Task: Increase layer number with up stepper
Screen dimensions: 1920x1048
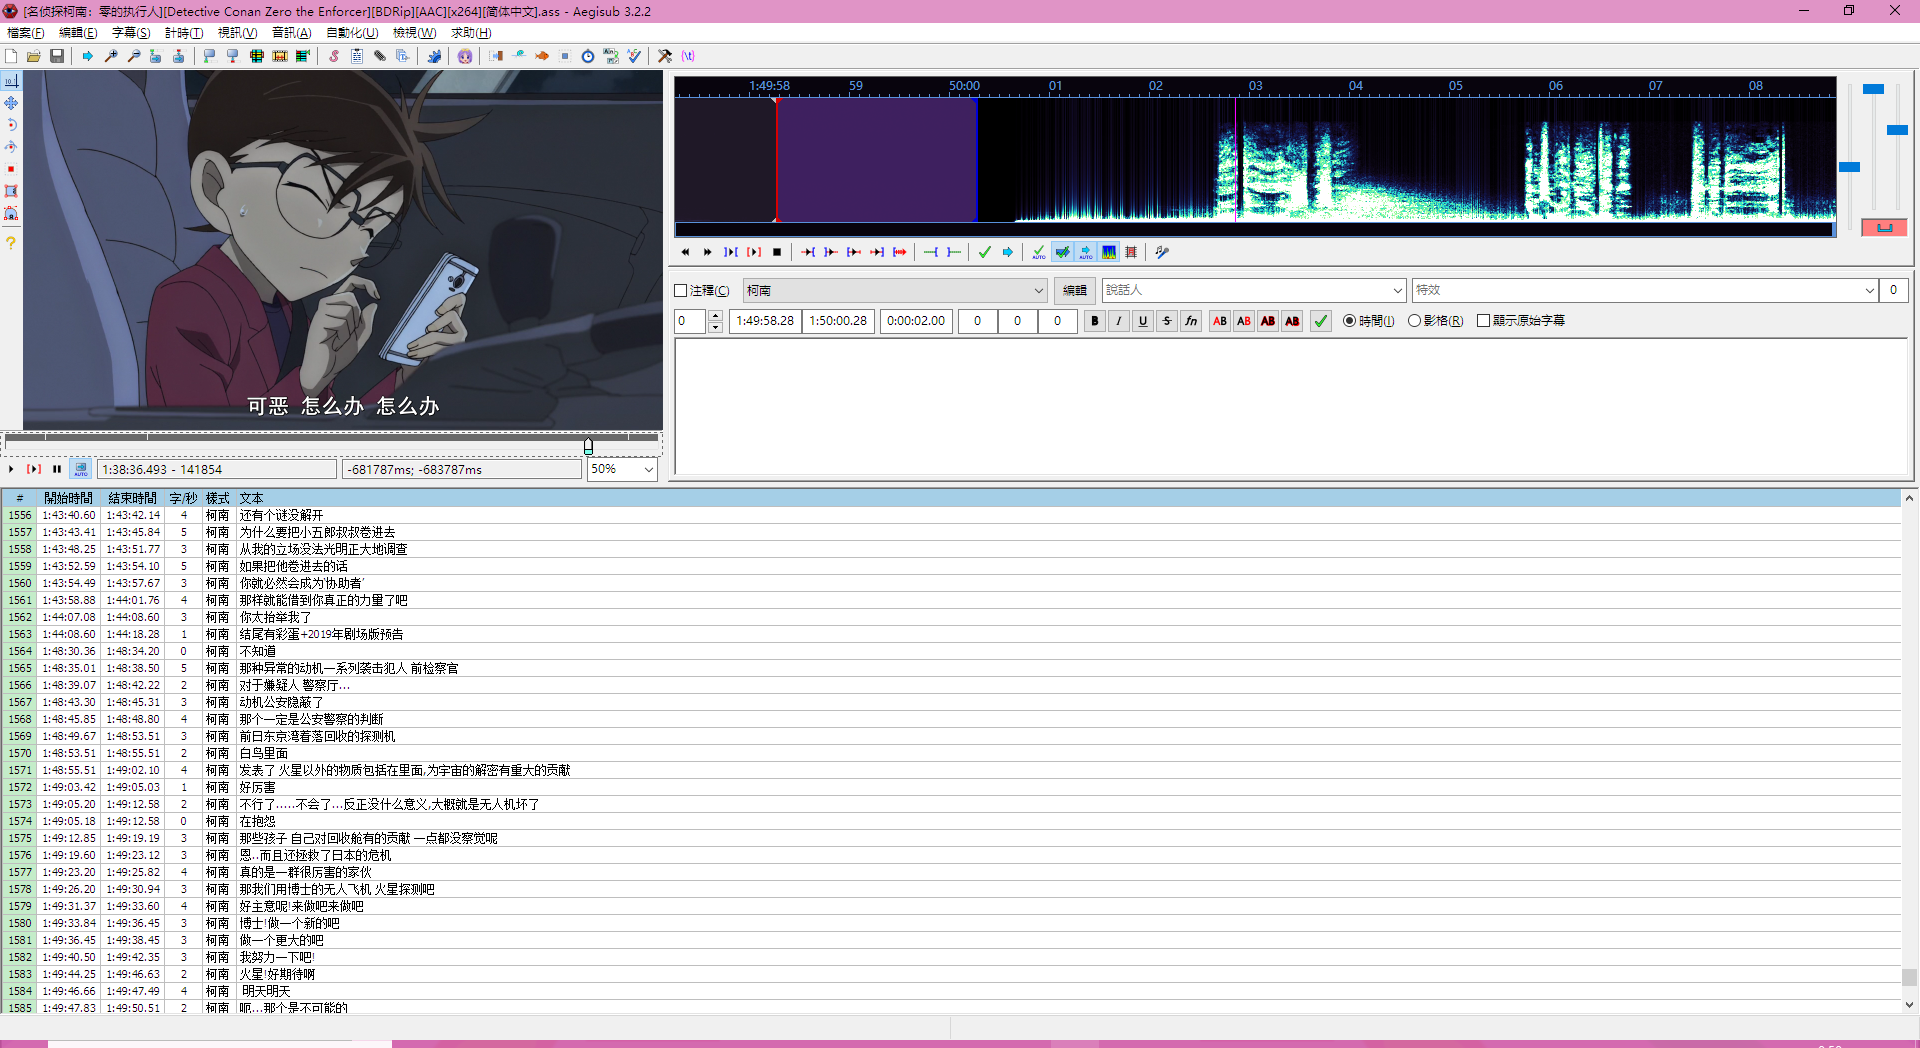Action: coord(715,316)
